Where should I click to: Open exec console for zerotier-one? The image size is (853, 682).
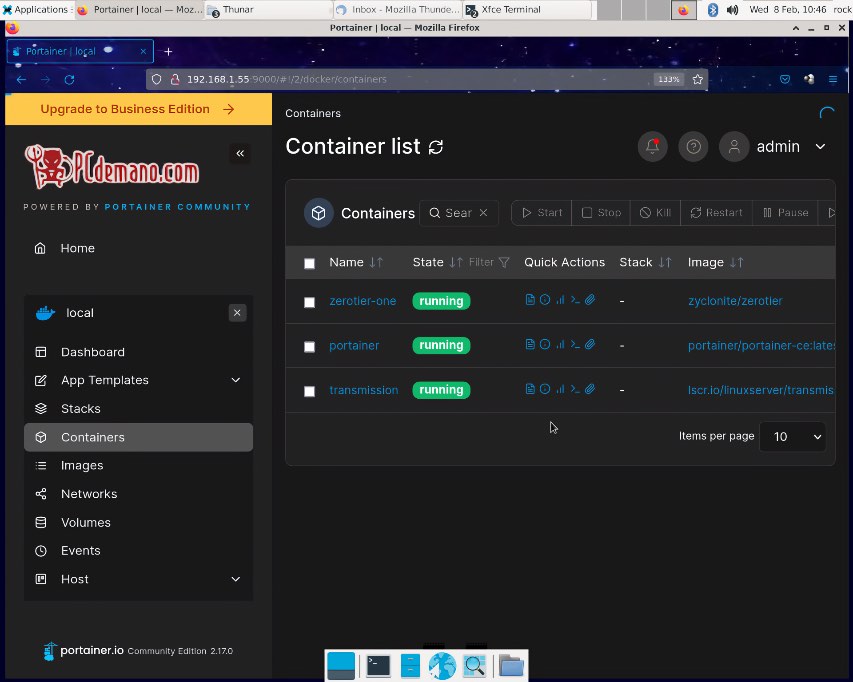[575, 300]
